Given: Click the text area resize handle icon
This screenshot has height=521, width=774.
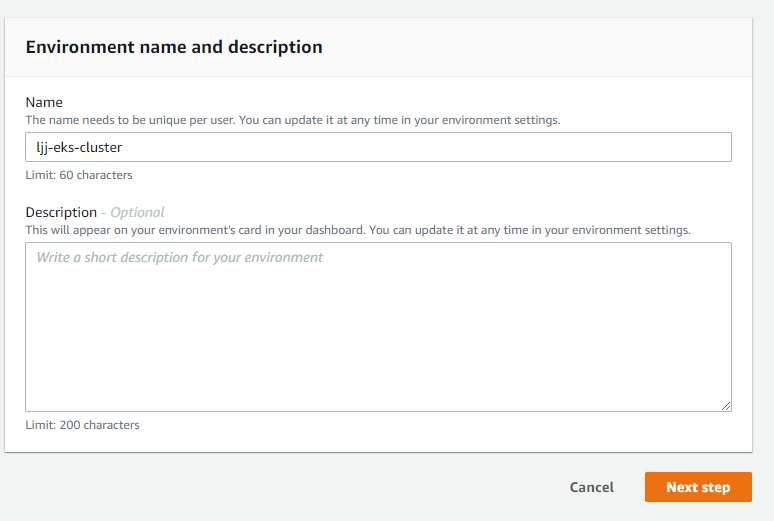Looking at the screenshot, I should coord(726,405).
